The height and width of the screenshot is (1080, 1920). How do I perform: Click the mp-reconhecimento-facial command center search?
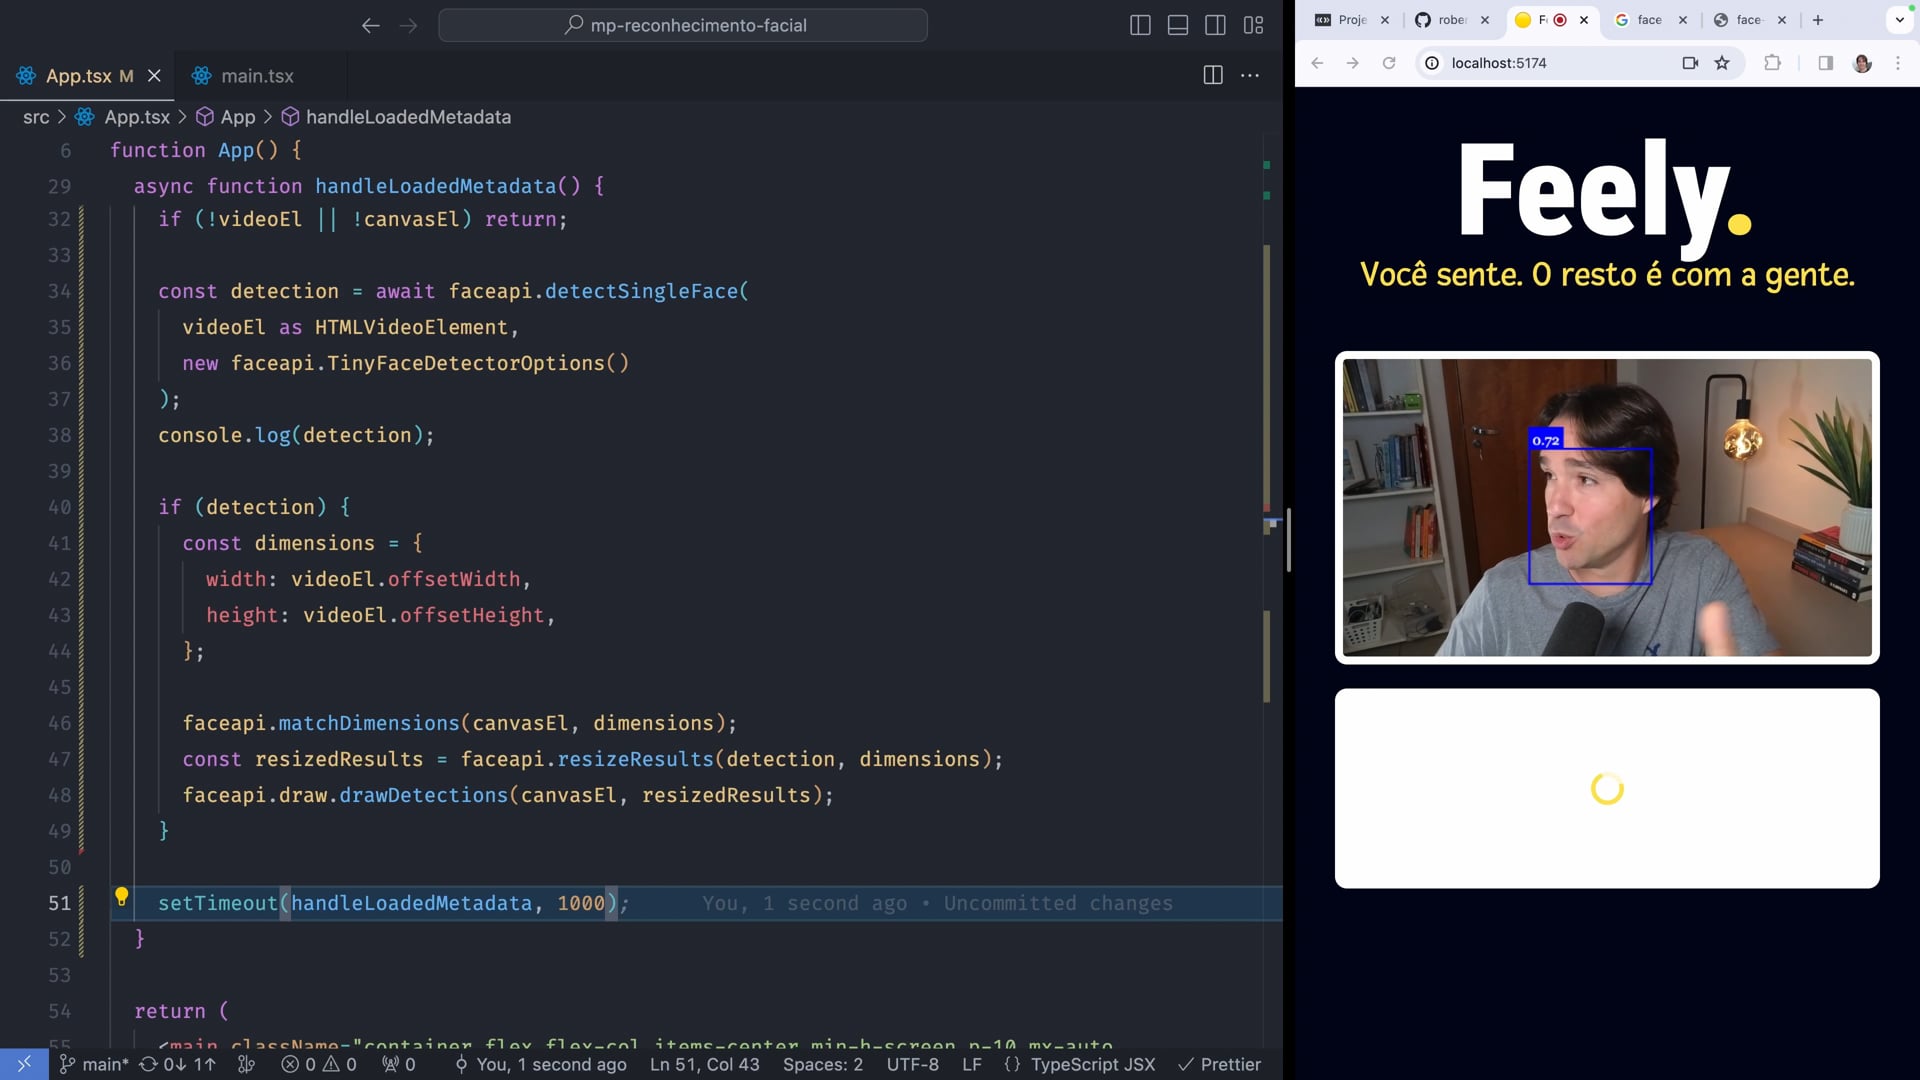tap(683, 26)
